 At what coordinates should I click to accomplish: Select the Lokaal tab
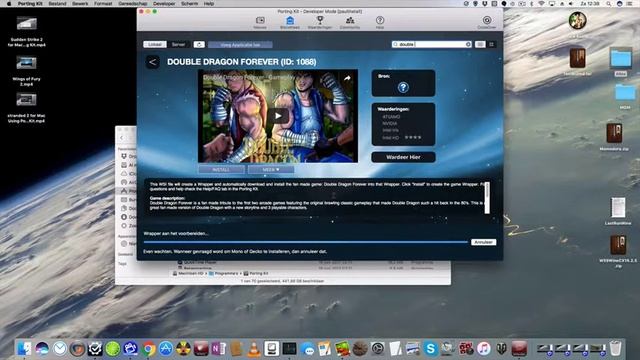pyautogui.click(x=155, y=44)
